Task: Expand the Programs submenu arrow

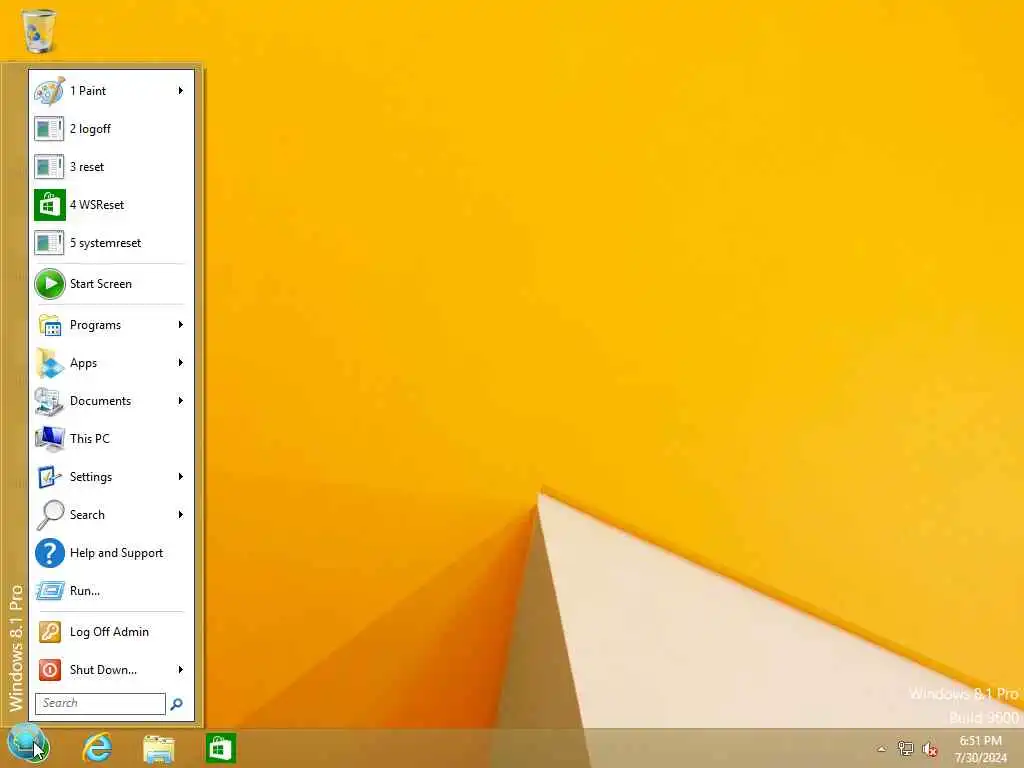Action: [180, 325]
